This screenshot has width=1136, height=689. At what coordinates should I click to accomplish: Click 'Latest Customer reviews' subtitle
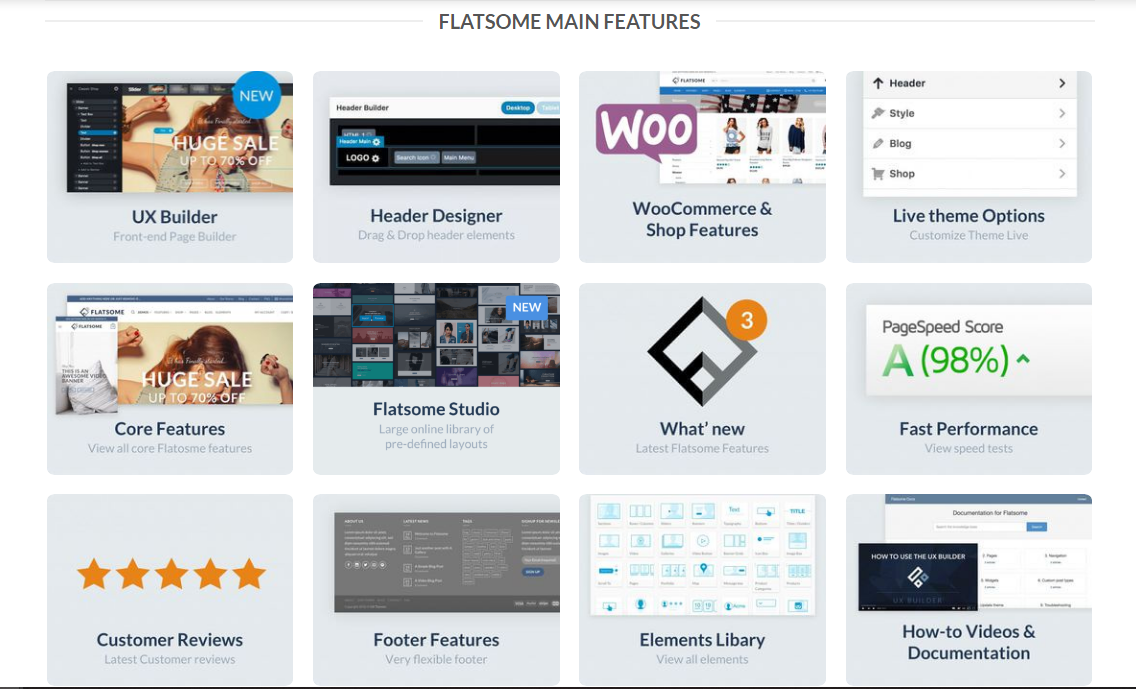coord(170,659)
